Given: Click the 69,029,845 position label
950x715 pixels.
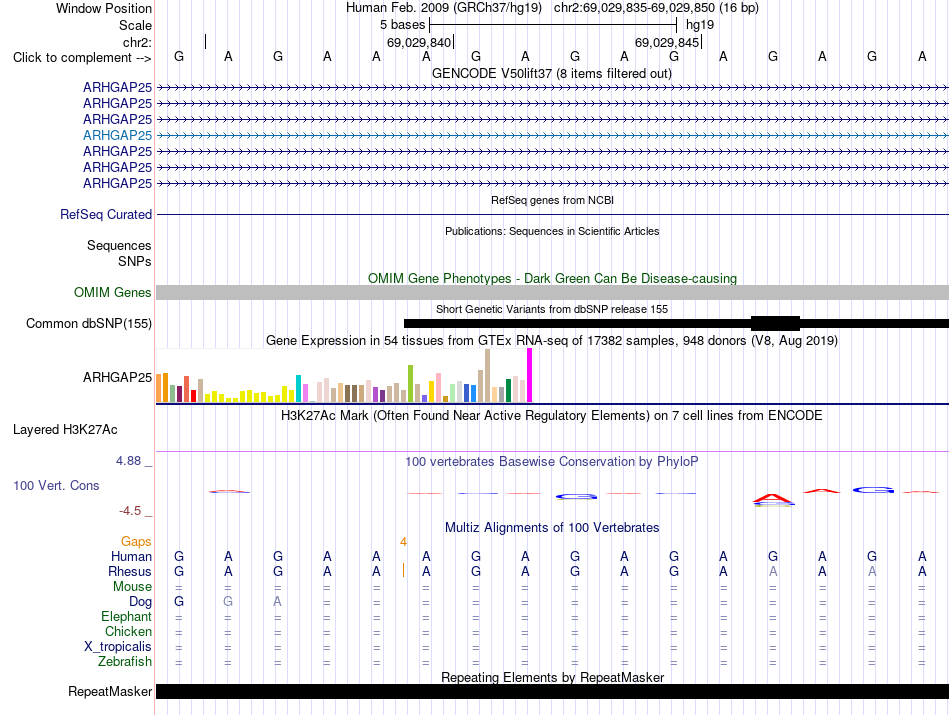Looking at the screenshot, I should click(668, 42).
